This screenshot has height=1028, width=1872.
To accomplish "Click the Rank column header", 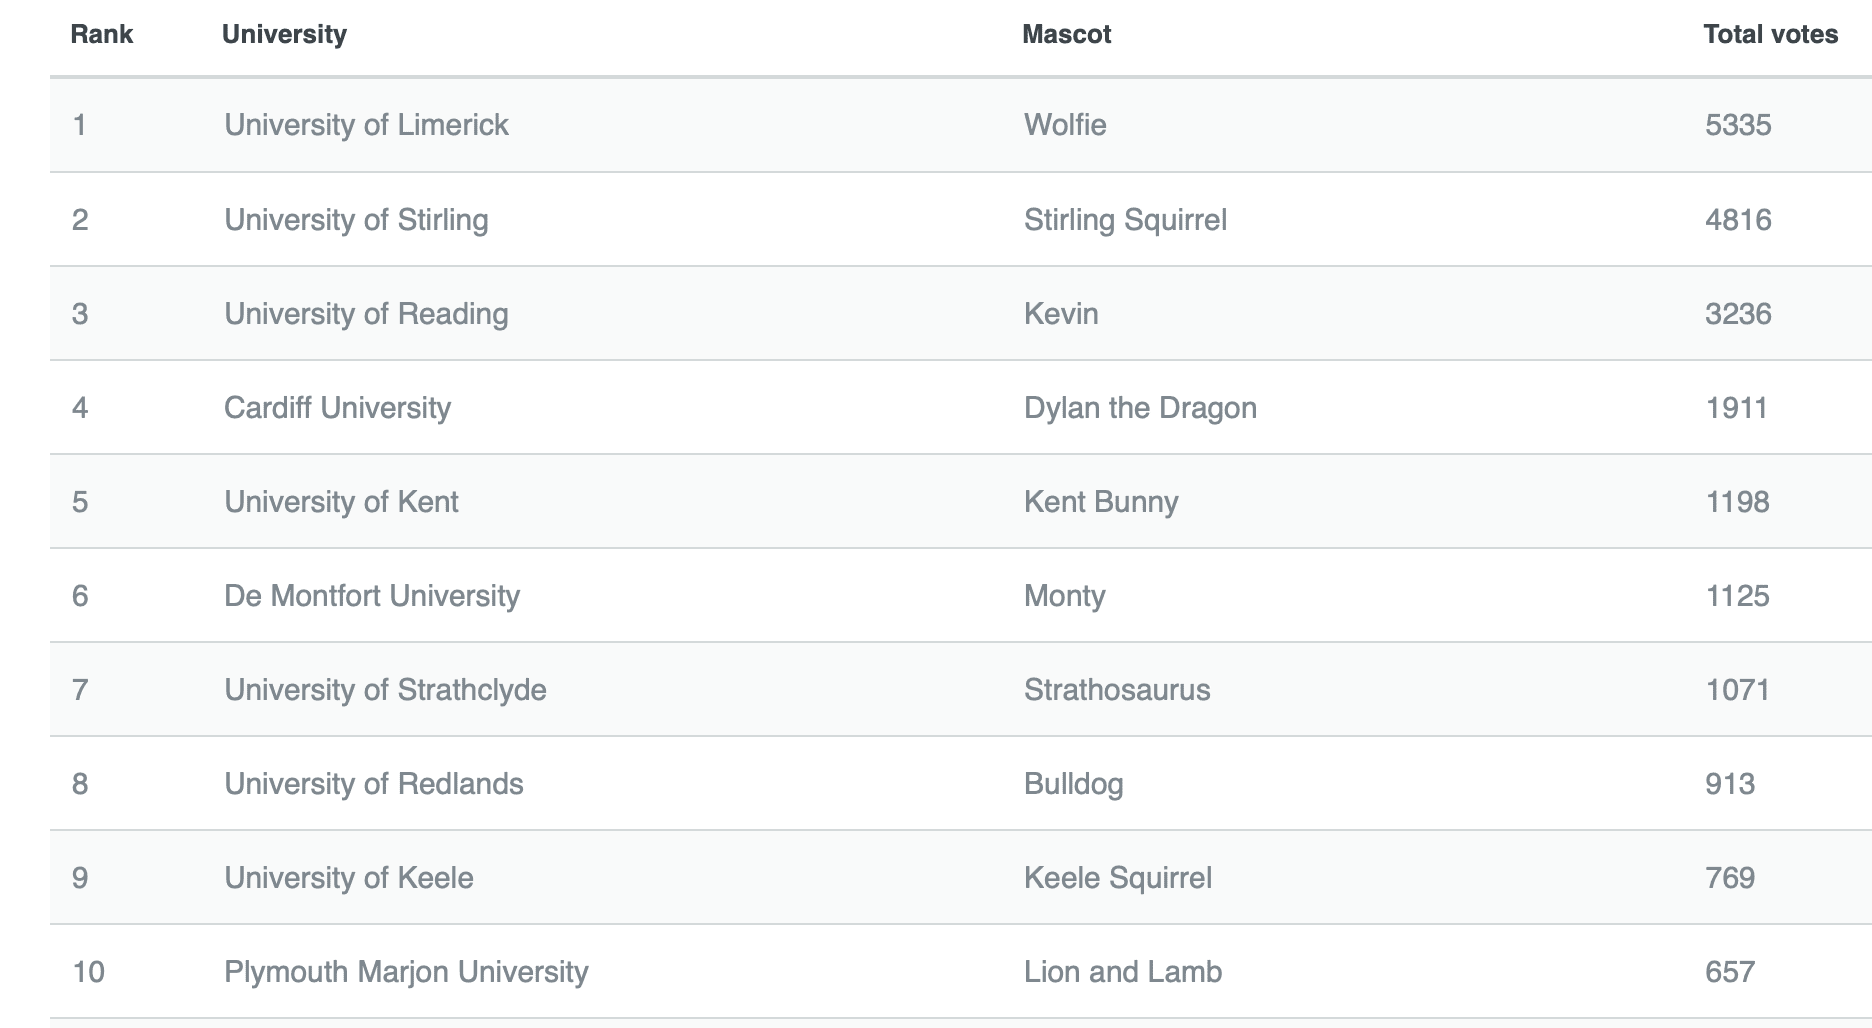I will click(x=101, y=34).
